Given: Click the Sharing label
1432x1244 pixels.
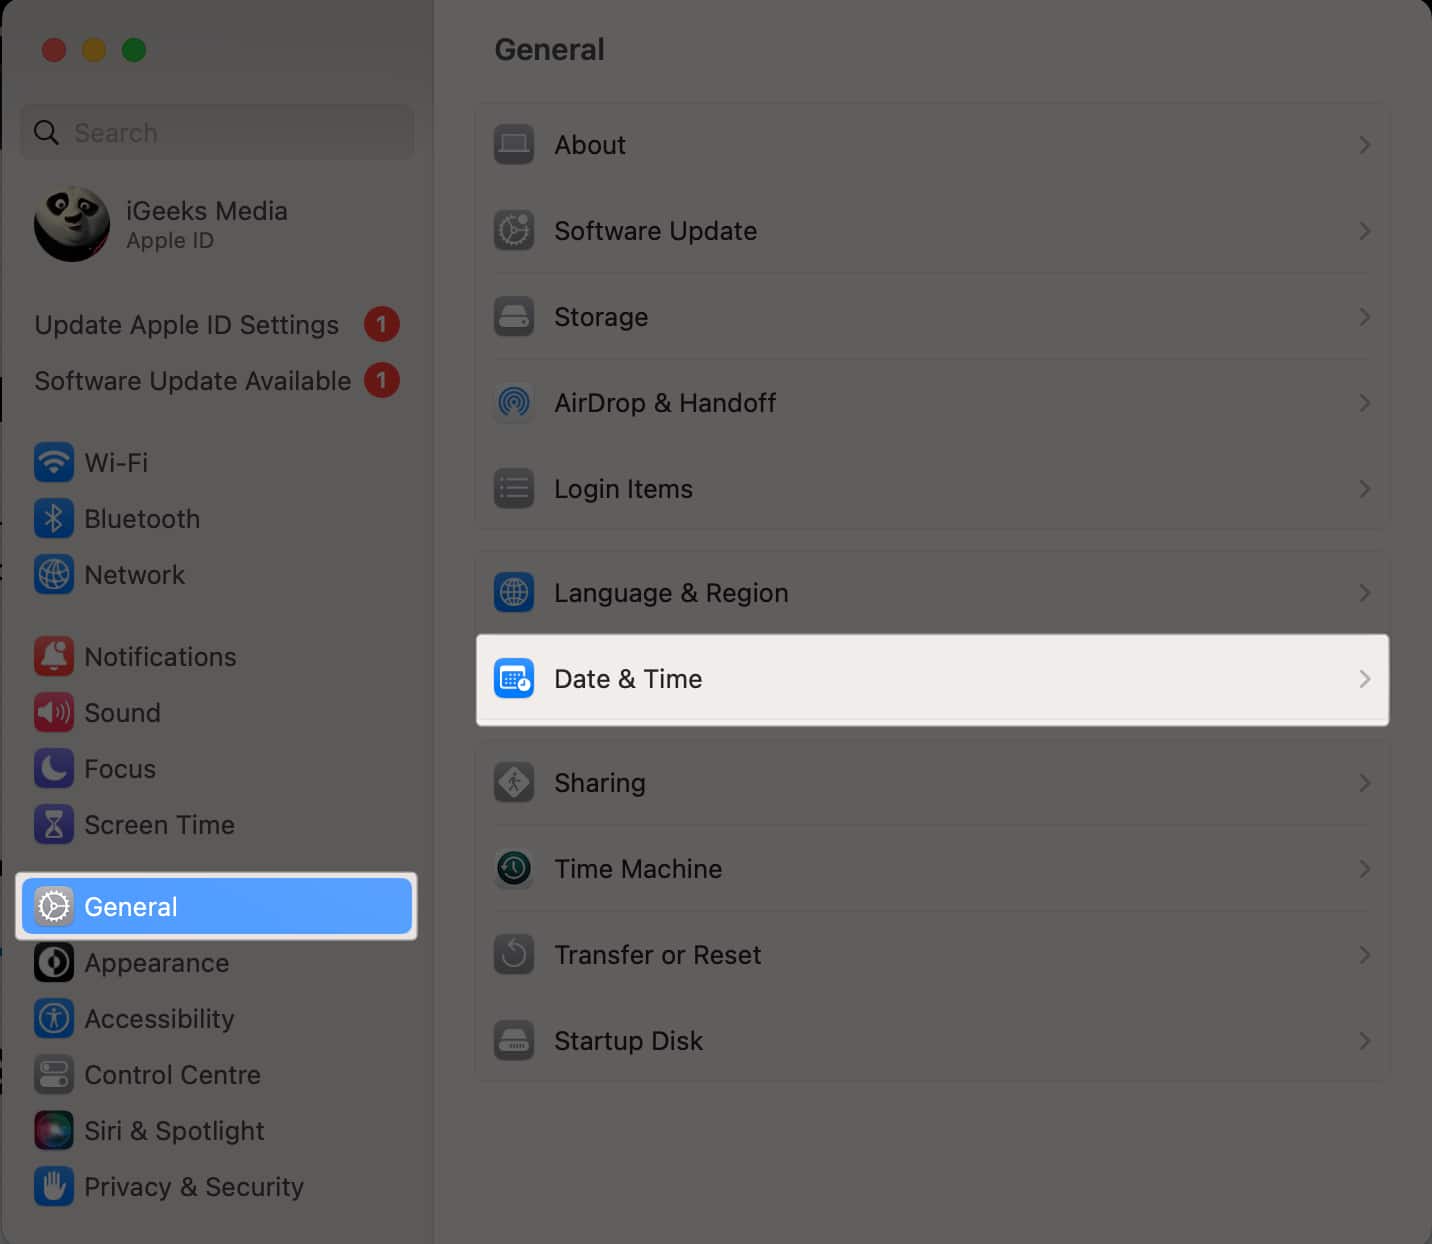Looking at the screenshot, I should pyautogui.click(x=600, y=783).
